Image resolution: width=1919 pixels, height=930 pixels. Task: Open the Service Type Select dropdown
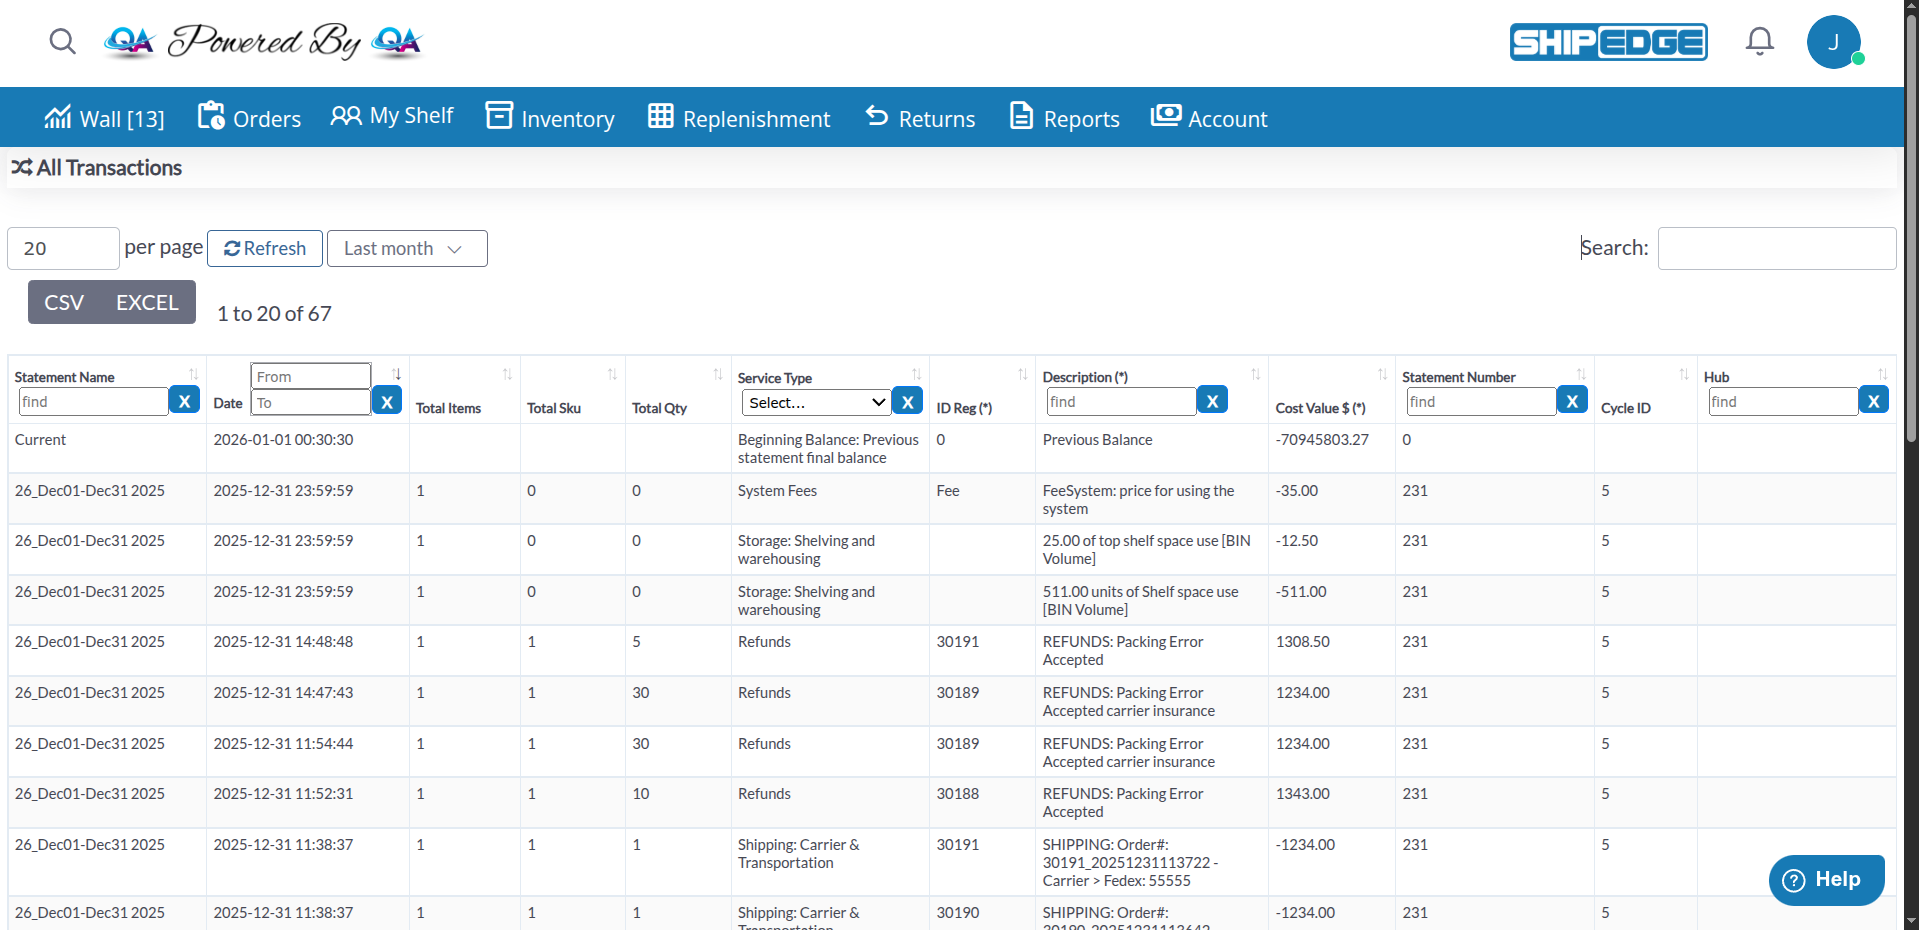click(813, 402)
